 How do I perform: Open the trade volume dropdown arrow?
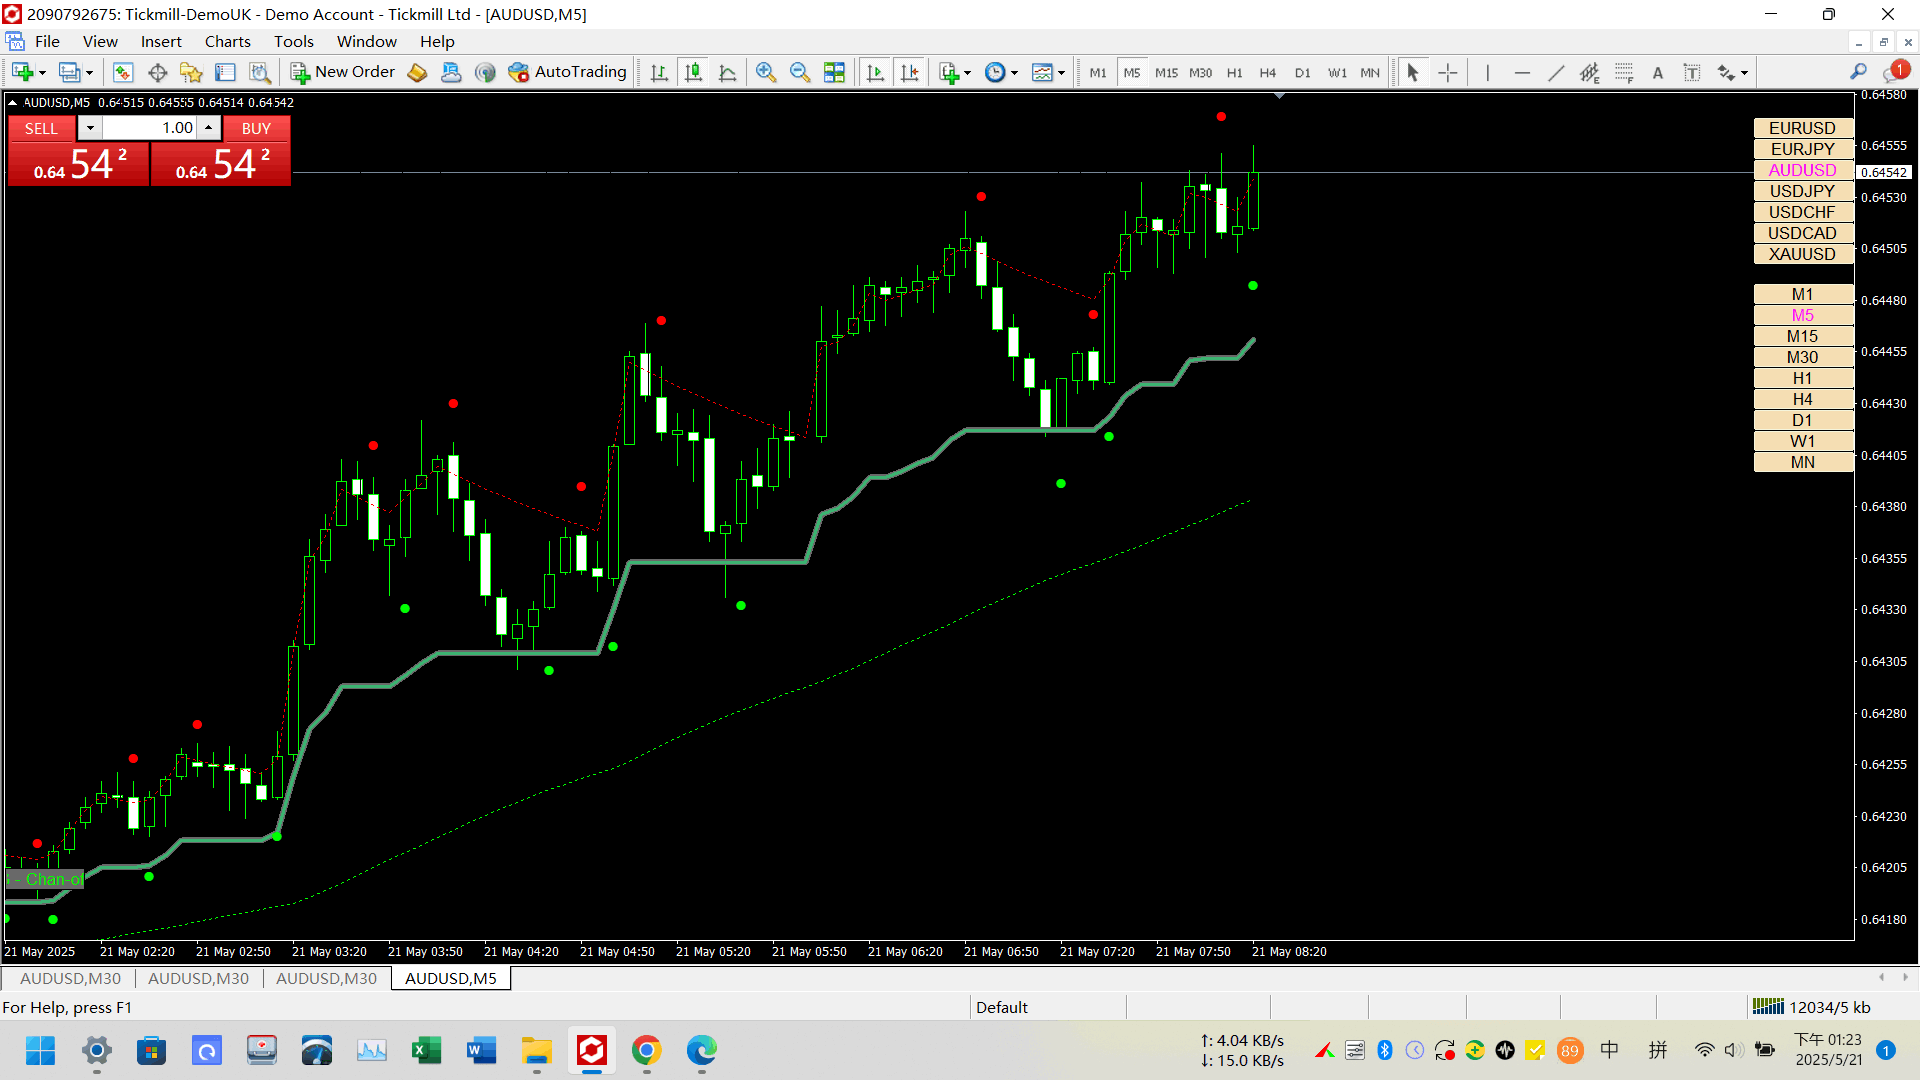90,128
